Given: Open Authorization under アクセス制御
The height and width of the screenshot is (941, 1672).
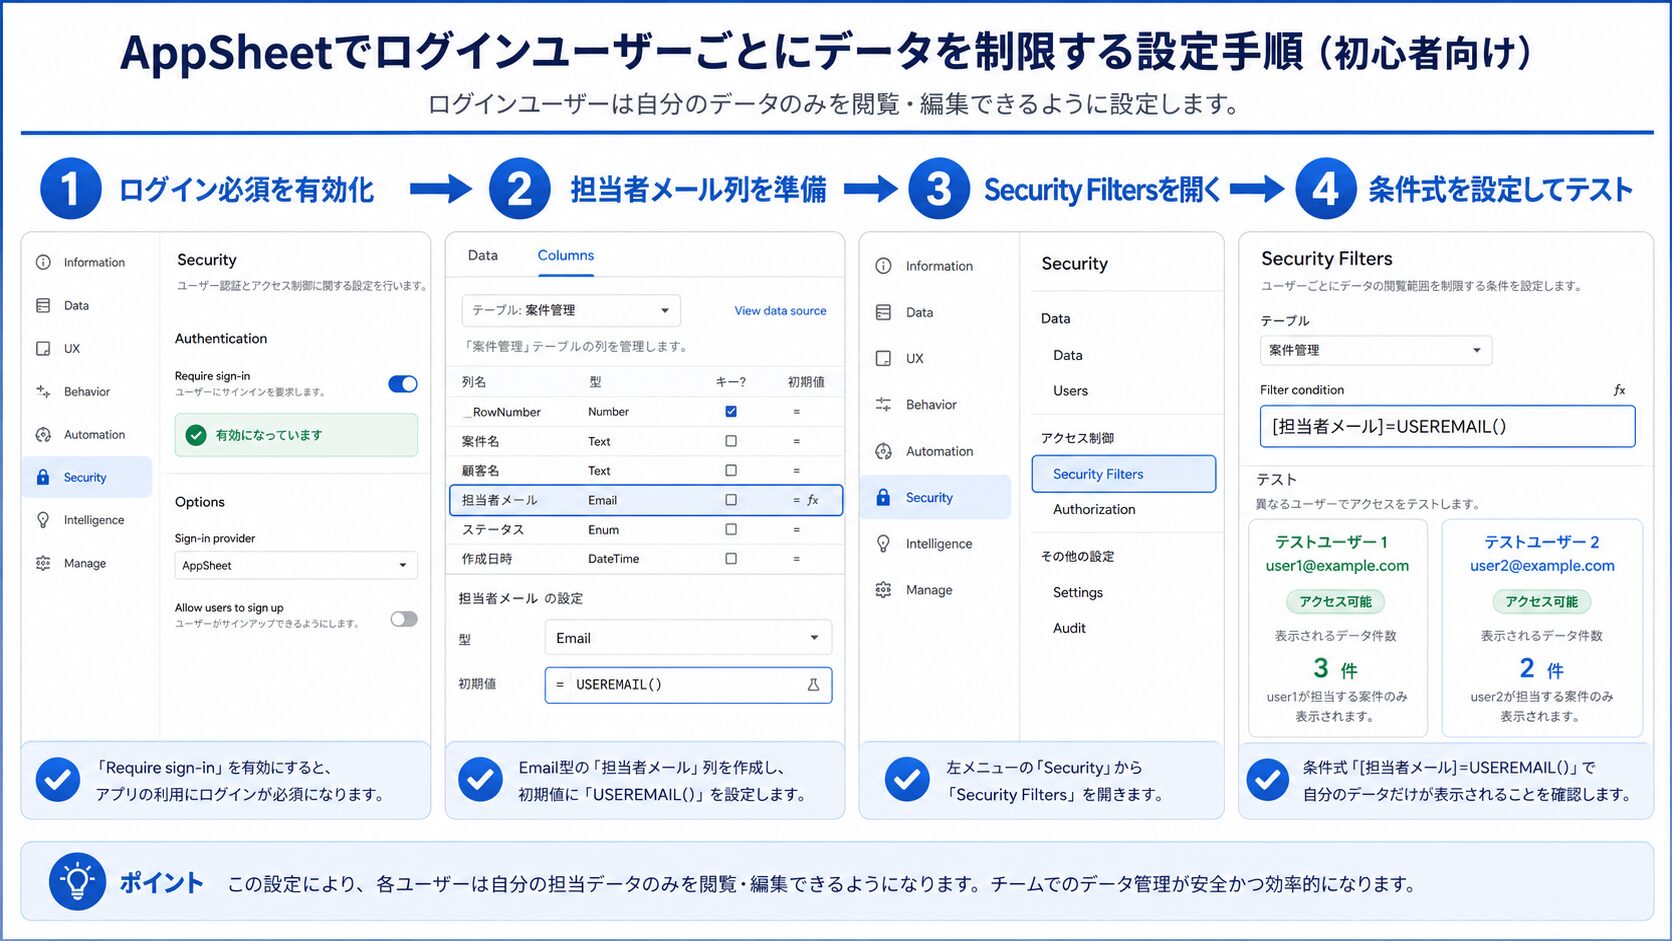Looking at the screenshot, I should pyautogui.click(x=1094, y=509).
